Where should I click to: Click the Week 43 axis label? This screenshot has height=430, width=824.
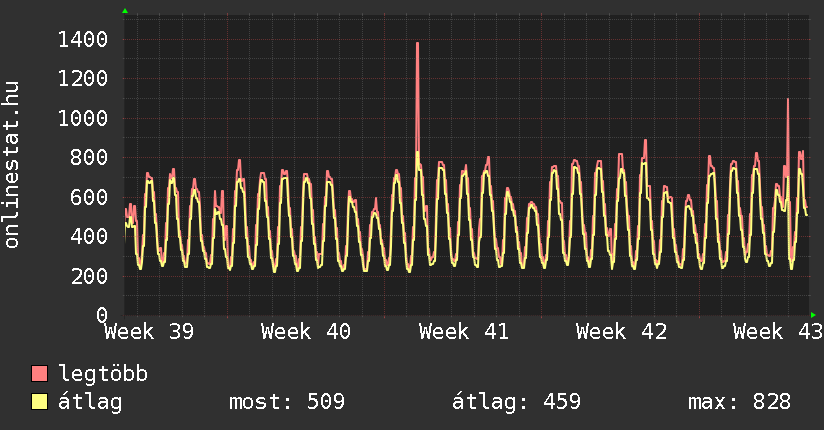[778, 332]
